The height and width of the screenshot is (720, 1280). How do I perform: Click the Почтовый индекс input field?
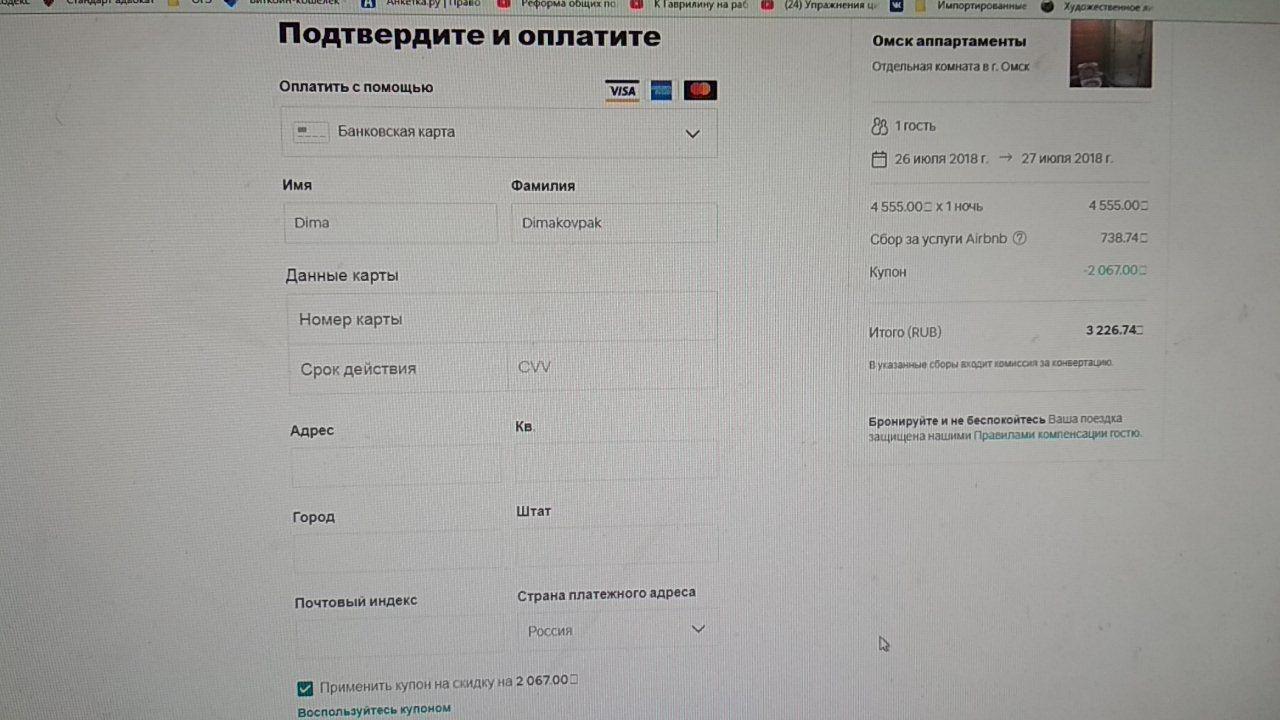(x=398, y=634)
